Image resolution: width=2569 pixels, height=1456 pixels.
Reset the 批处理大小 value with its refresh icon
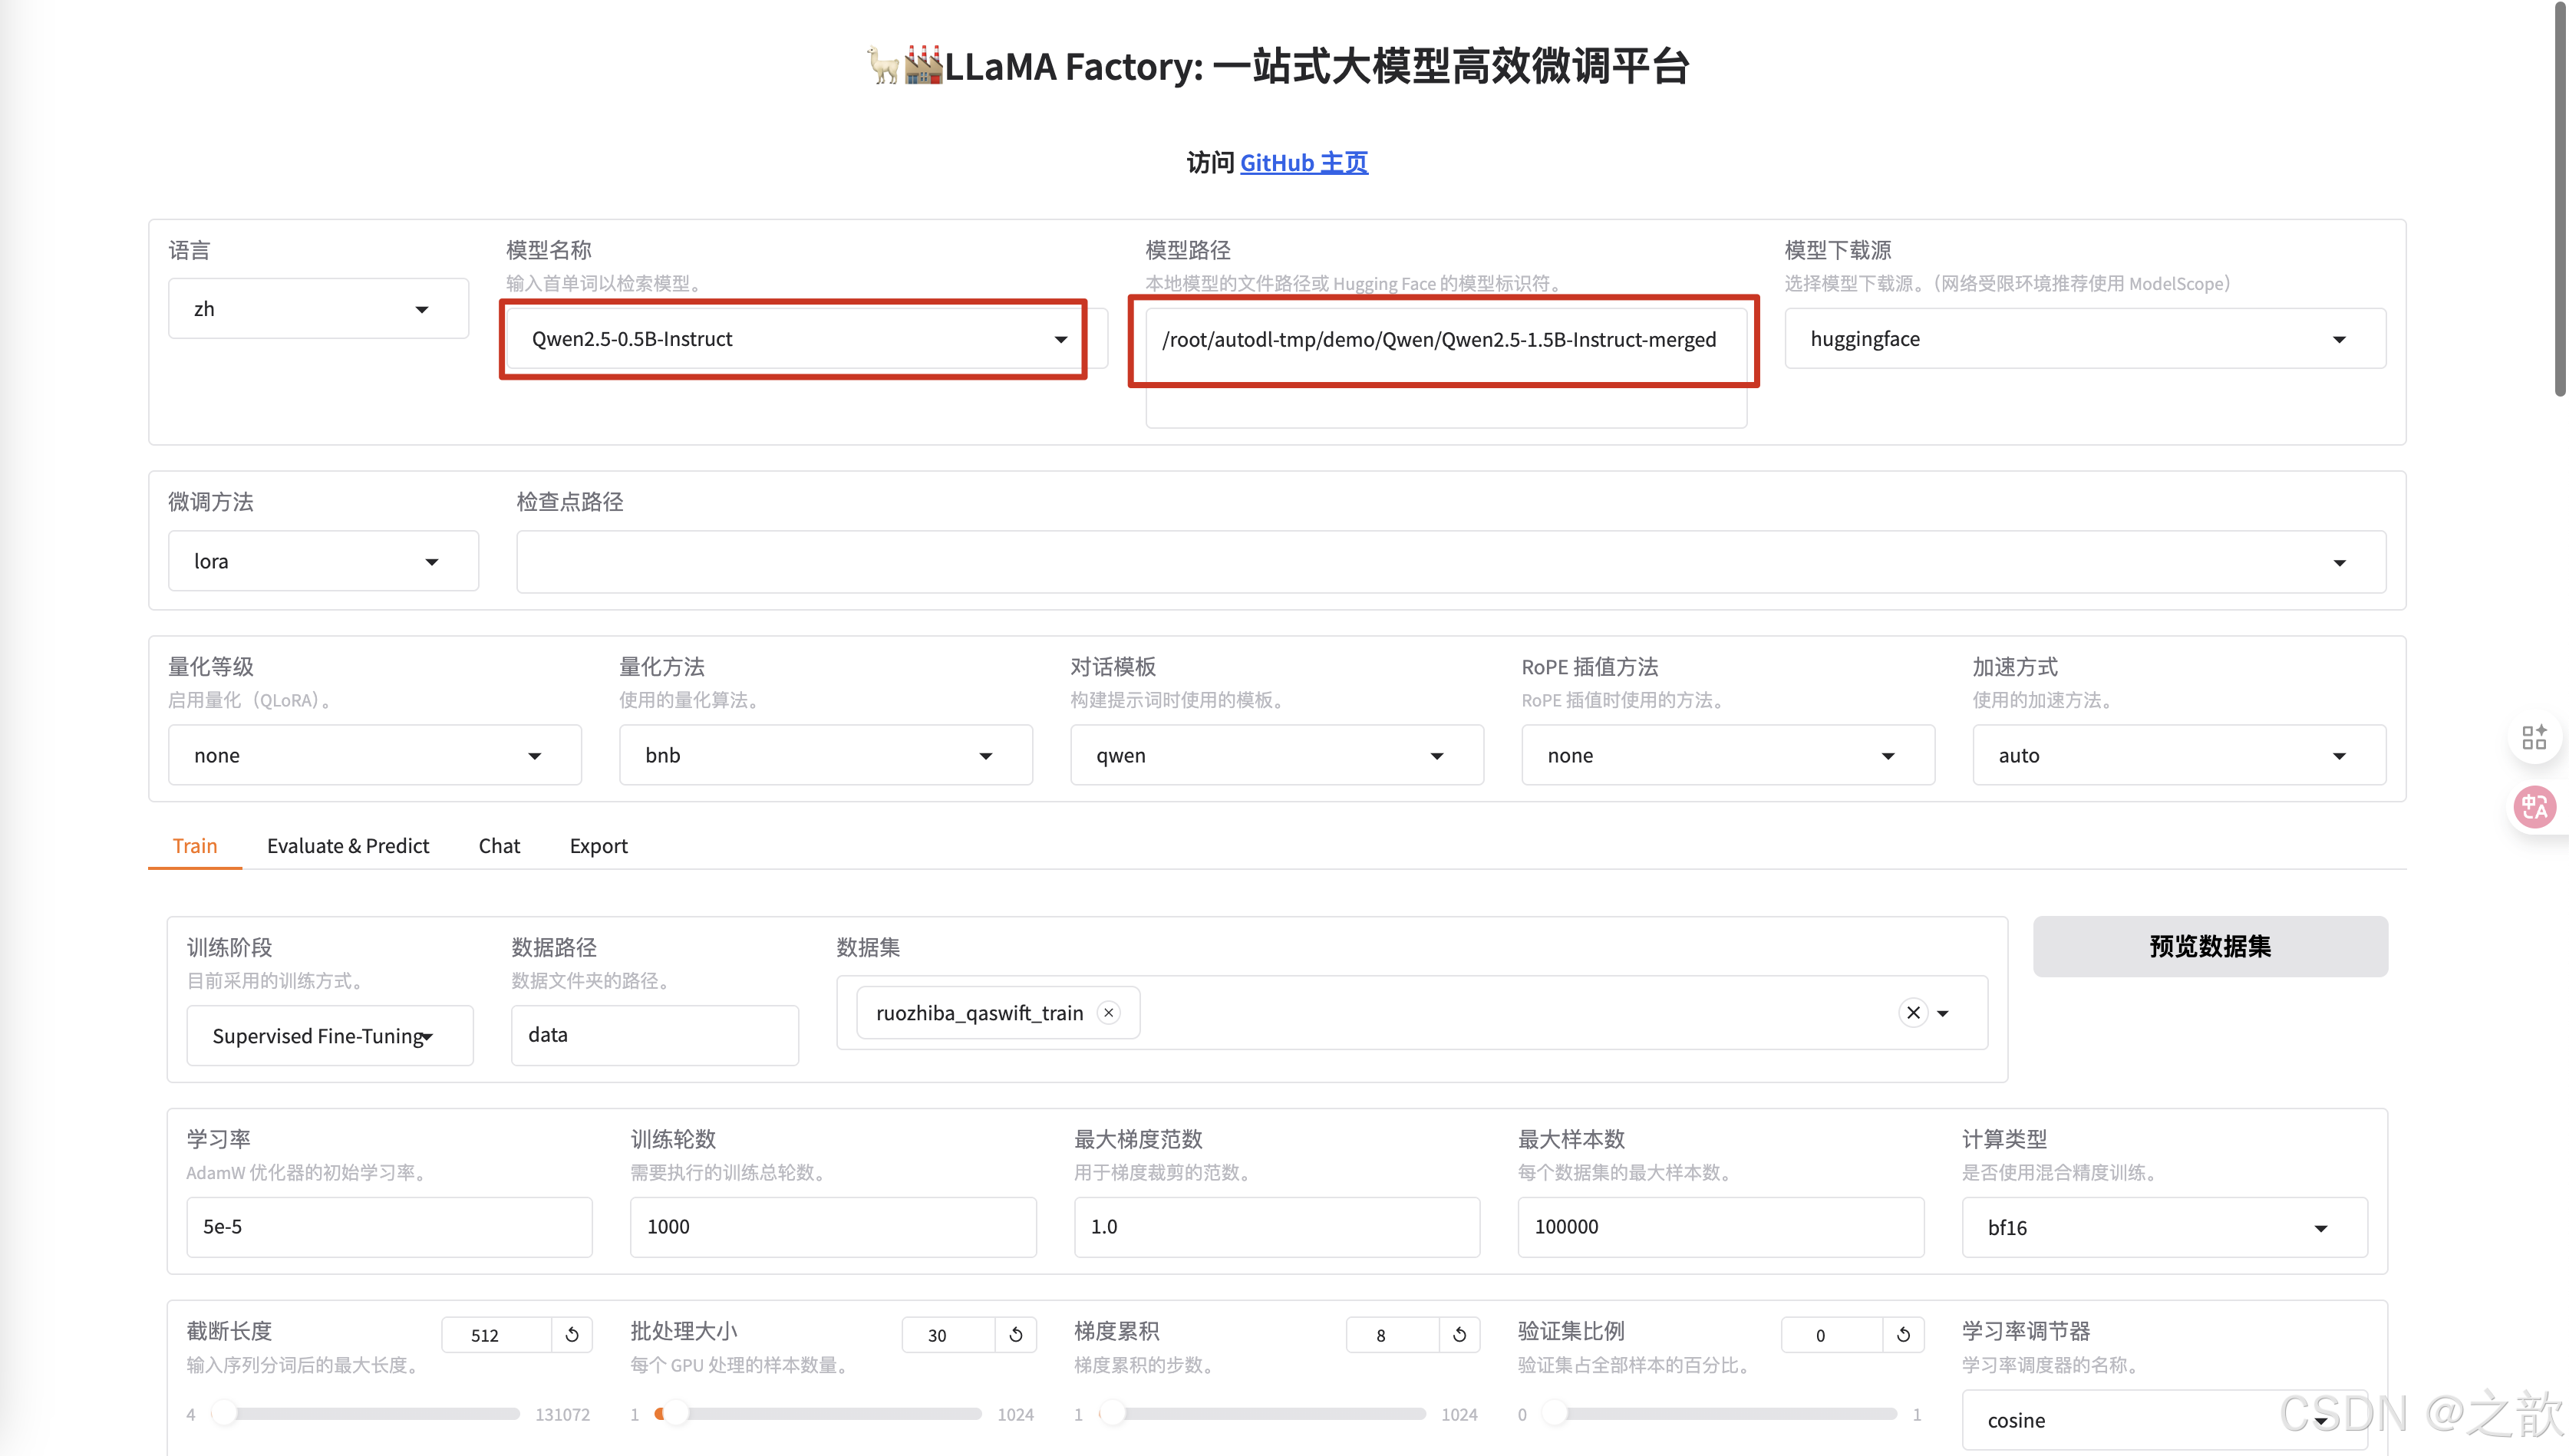(1016, 1335)
